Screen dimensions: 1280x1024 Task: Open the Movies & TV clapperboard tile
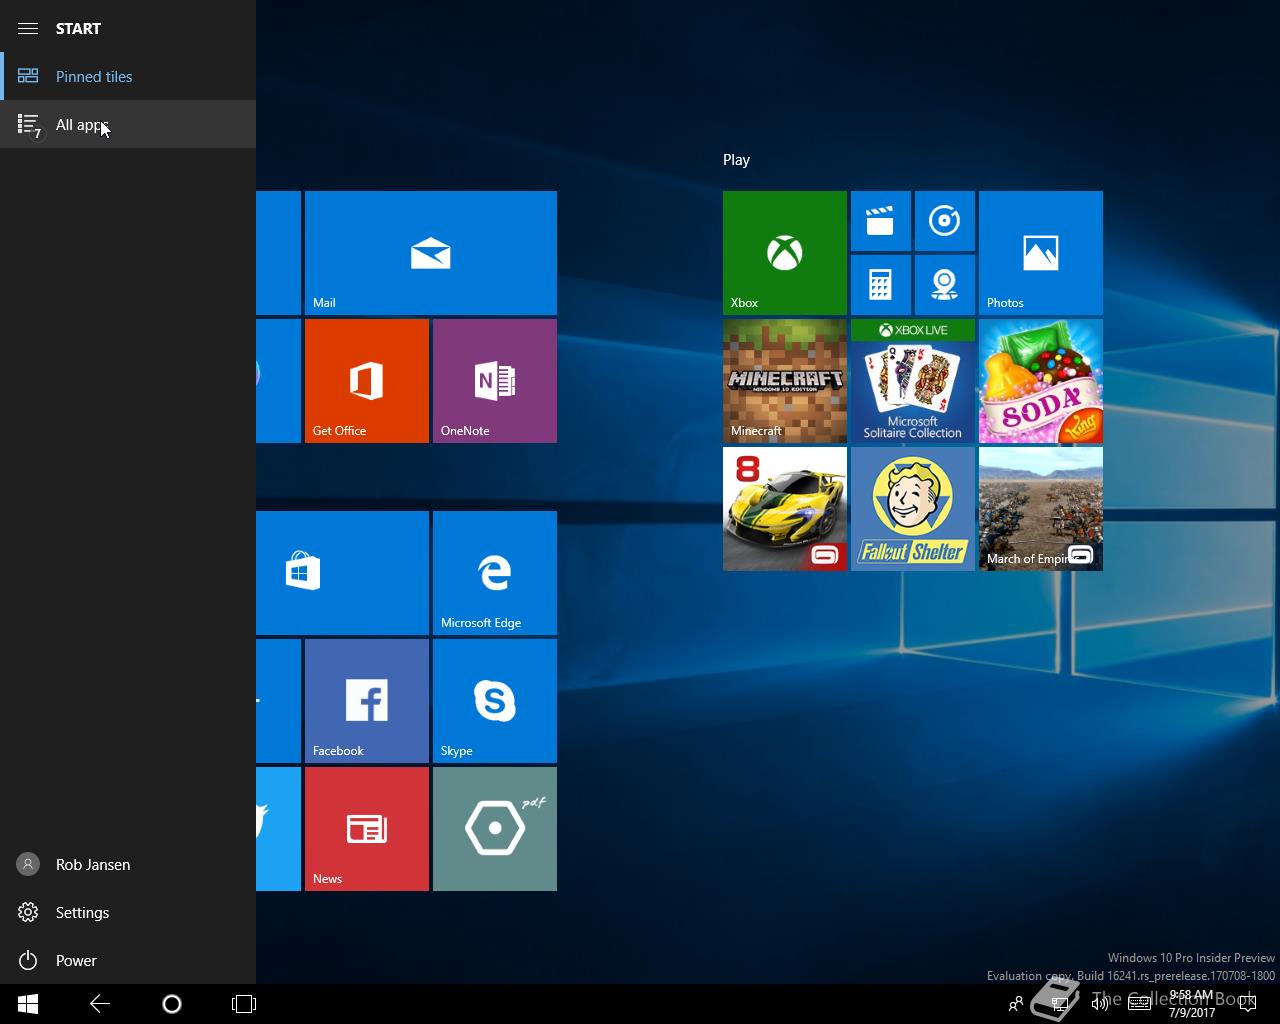pos(881,221)
